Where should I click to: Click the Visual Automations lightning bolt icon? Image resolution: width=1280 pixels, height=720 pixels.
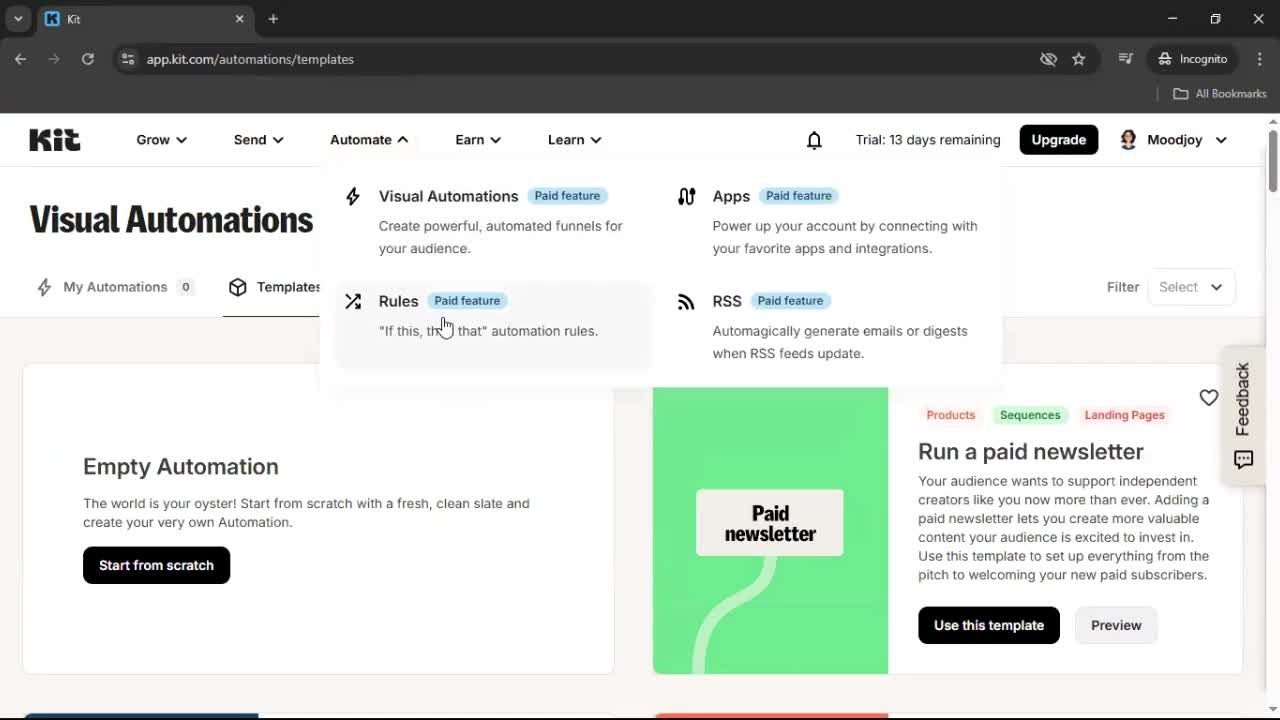tap(353, 196)
